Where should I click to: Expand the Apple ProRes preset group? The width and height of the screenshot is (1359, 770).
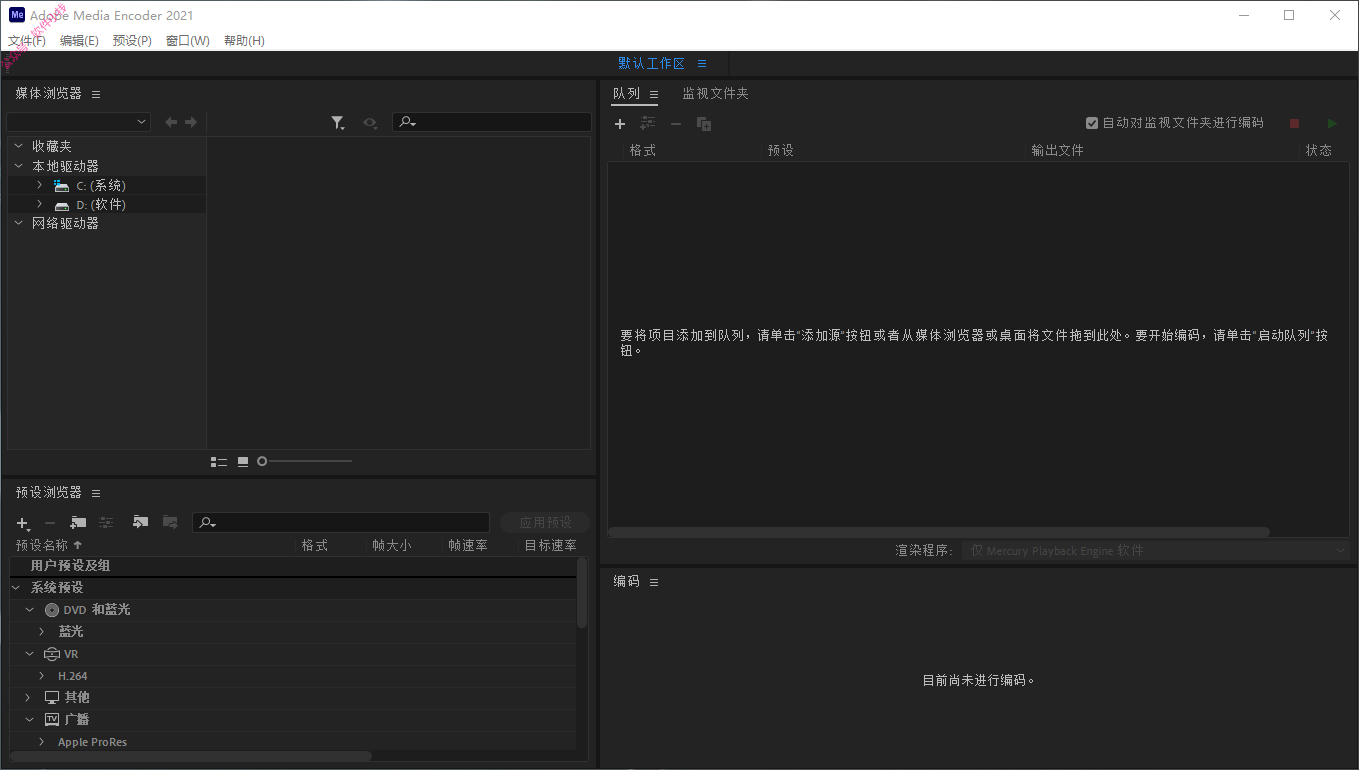coord(42,742)
